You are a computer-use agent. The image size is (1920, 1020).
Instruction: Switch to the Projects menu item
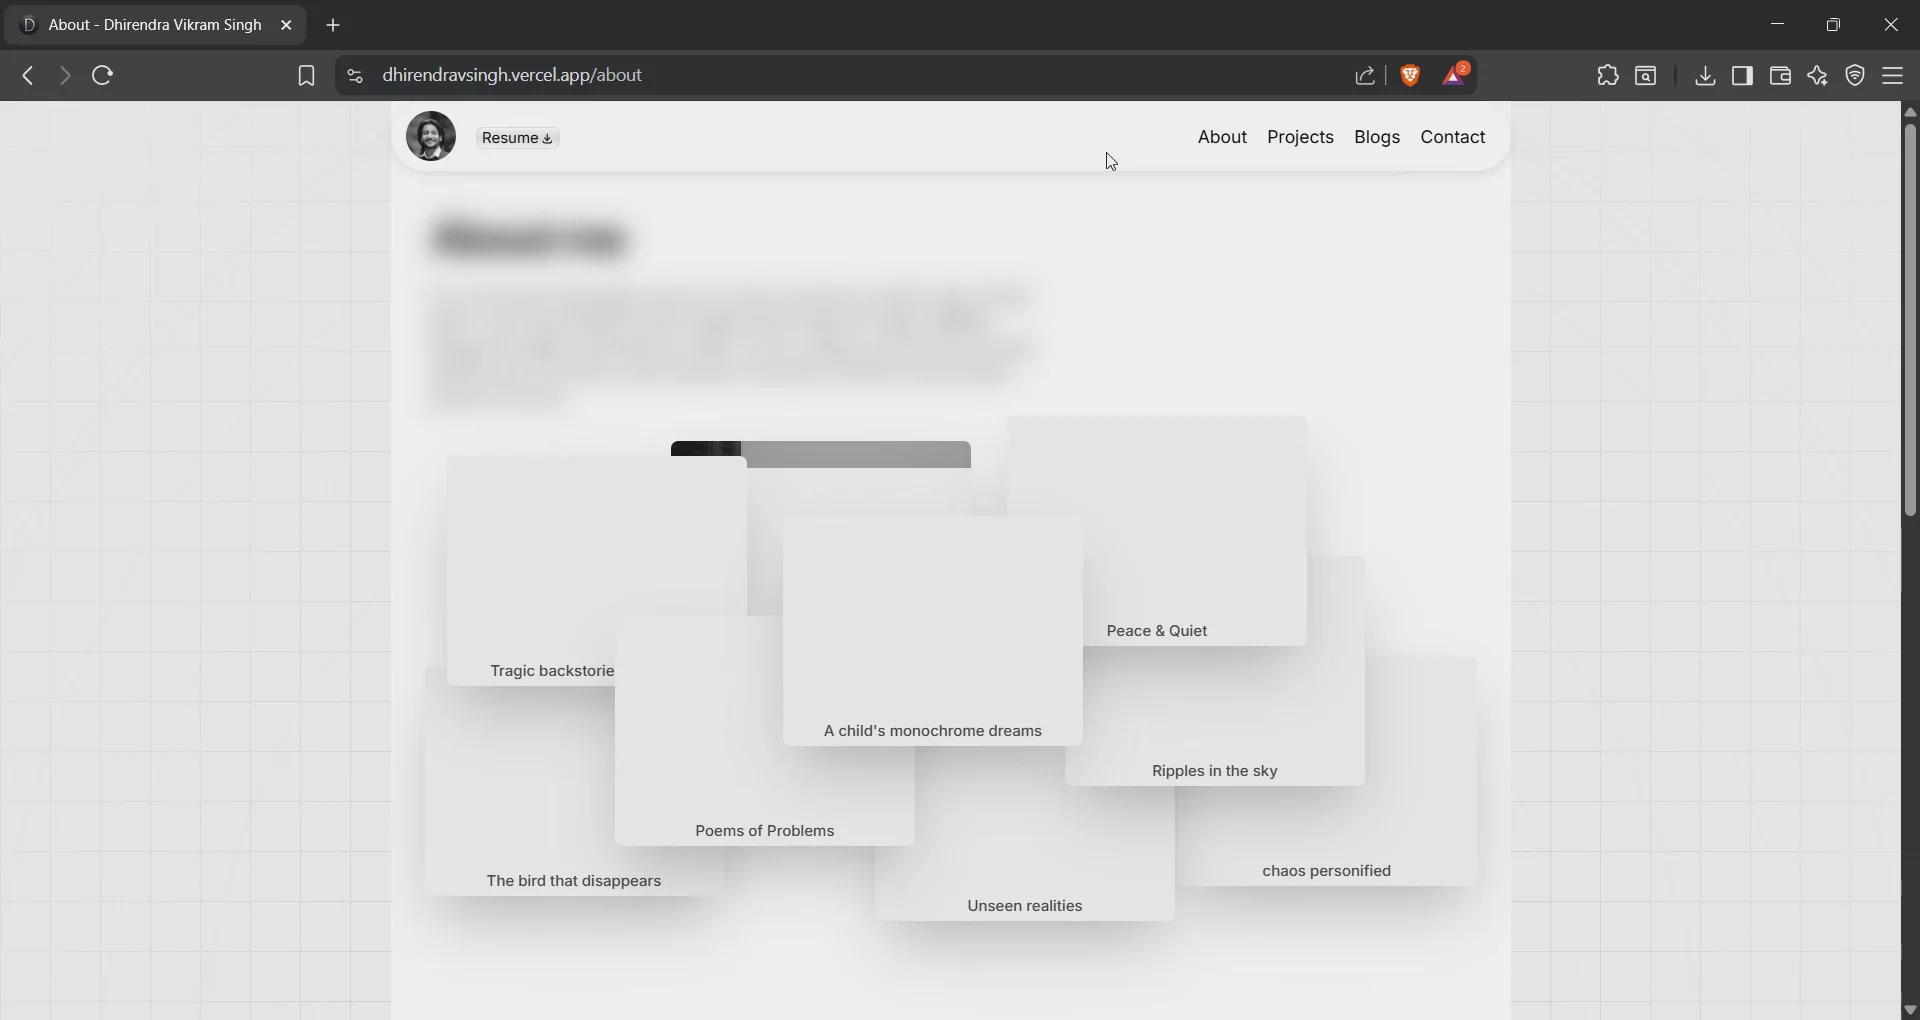click(x=1300, y=137)
